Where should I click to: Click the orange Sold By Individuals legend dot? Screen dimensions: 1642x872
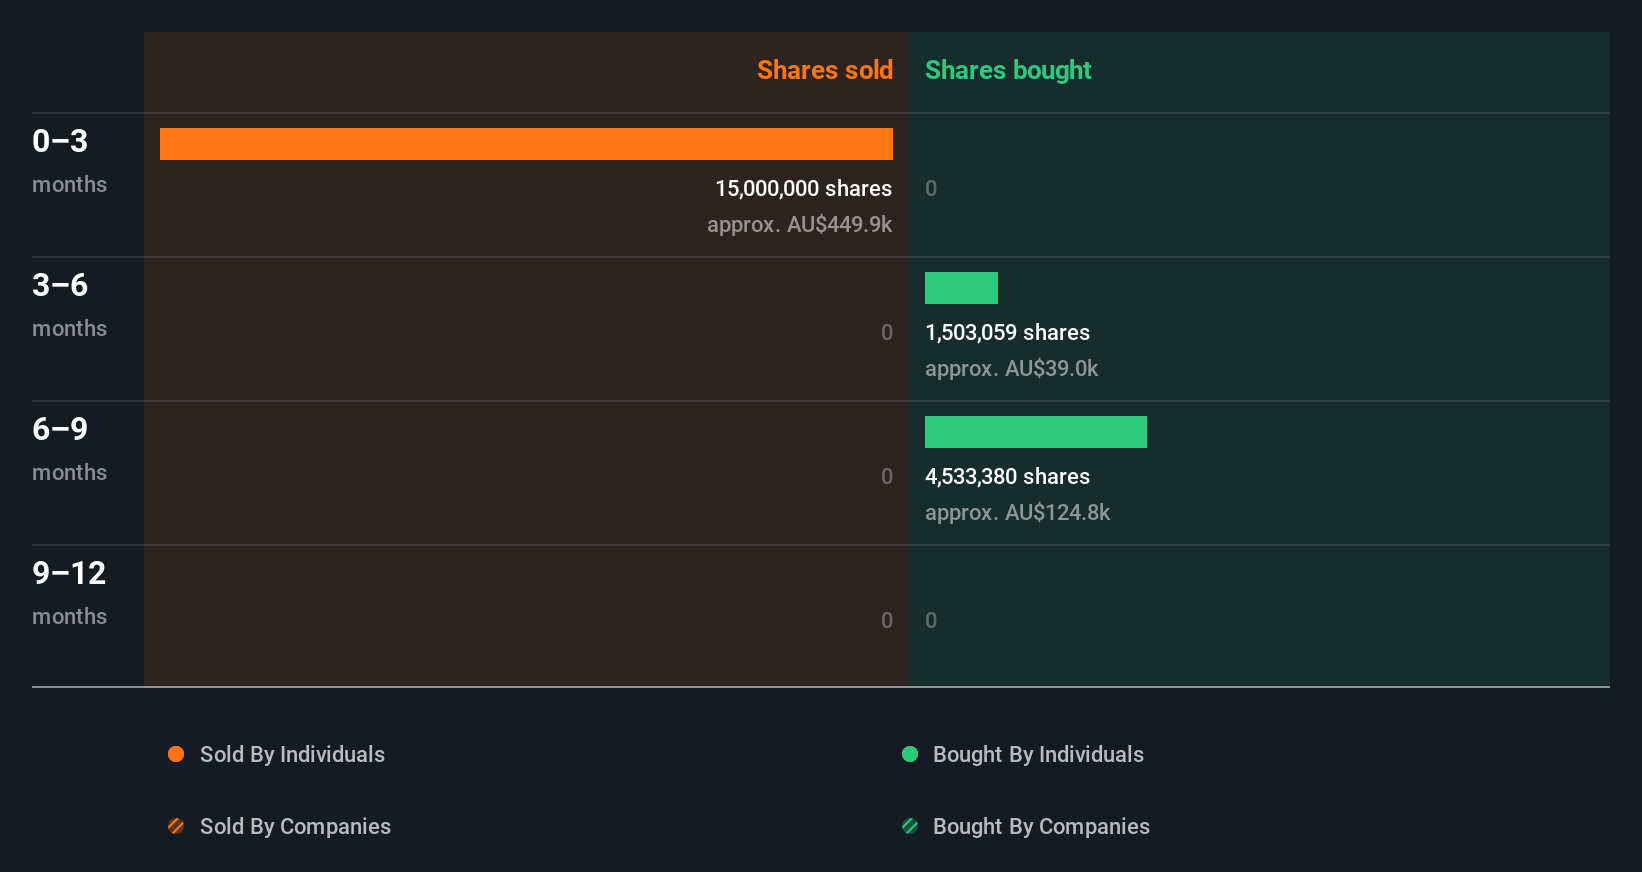coord(176,754)
